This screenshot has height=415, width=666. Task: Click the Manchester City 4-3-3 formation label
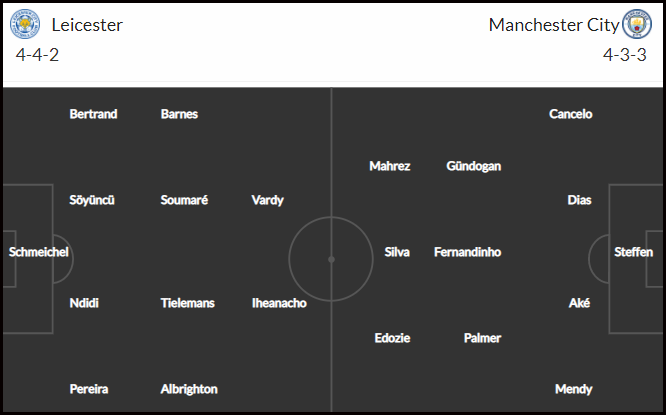pos(625,55)
